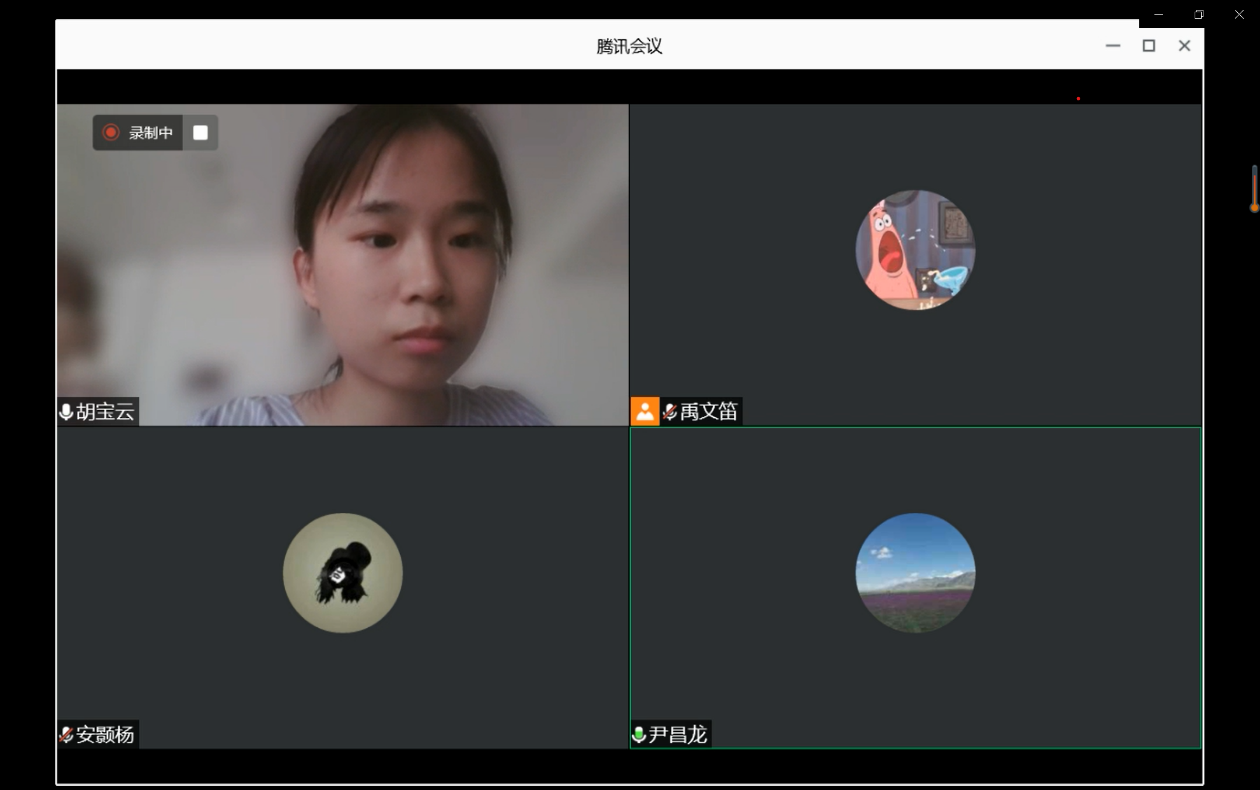Select the Patrick Star avatar of 禹文笛
Image resolution: width=1260 pixels, height=790 pixels.
click(915, 250)
